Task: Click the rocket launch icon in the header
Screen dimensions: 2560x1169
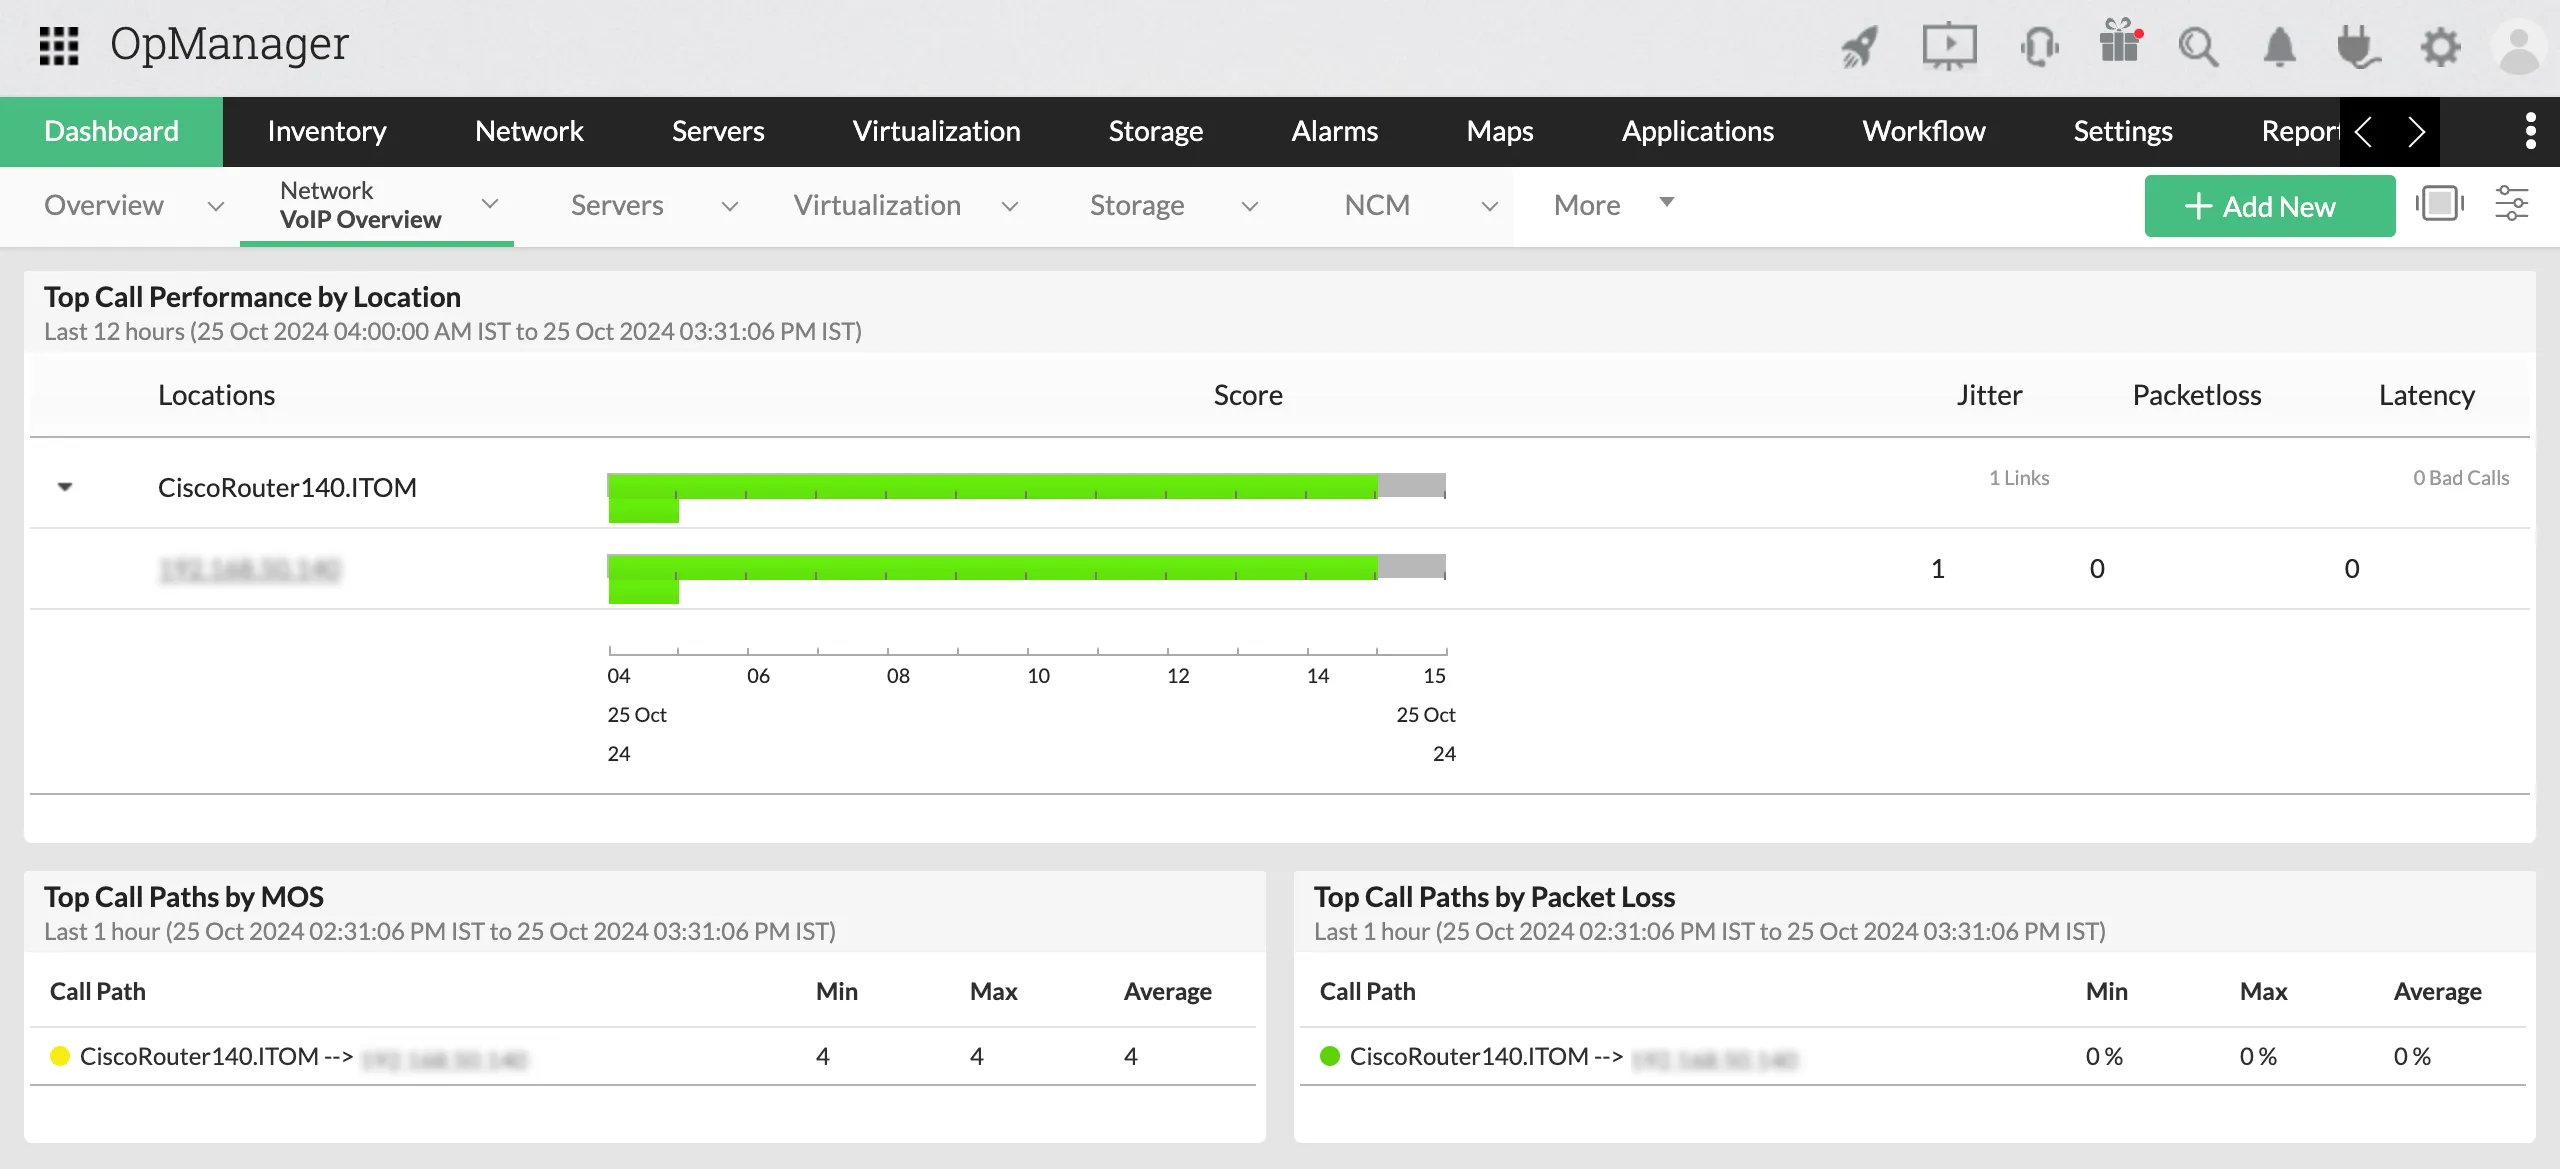Action: click(x=1859, y=46)
